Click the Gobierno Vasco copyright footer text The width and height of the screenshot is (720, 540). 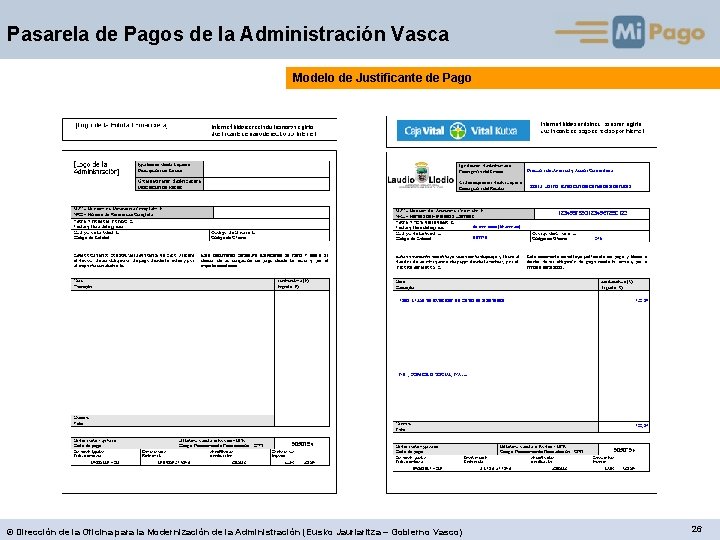235,532
